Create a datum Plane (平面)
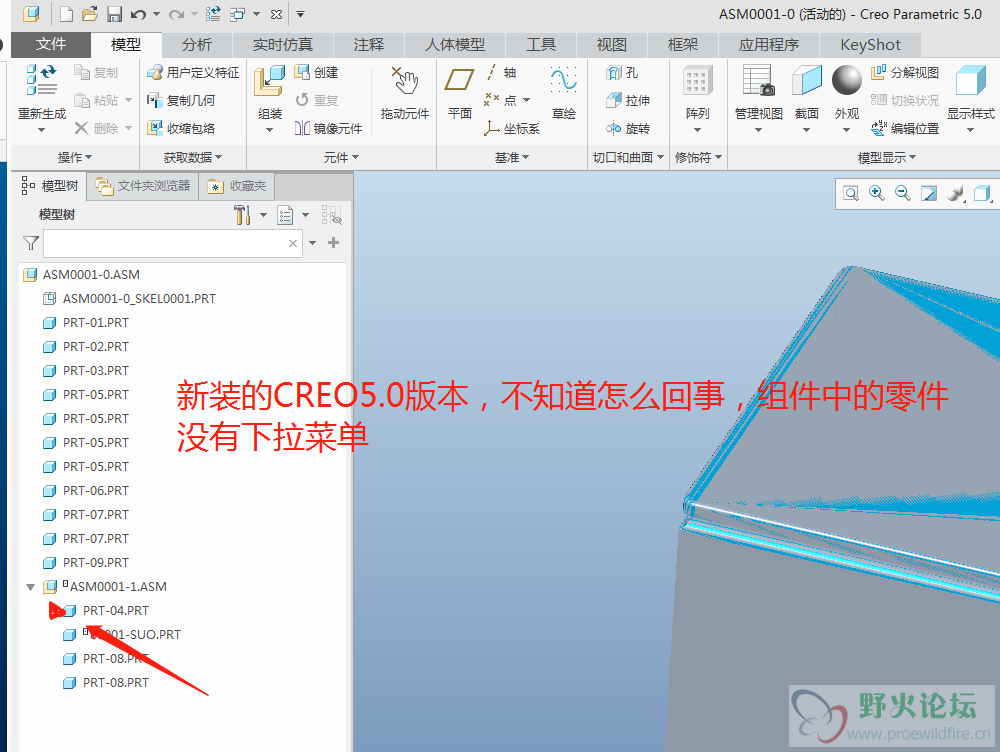 [x=459, y=92]
